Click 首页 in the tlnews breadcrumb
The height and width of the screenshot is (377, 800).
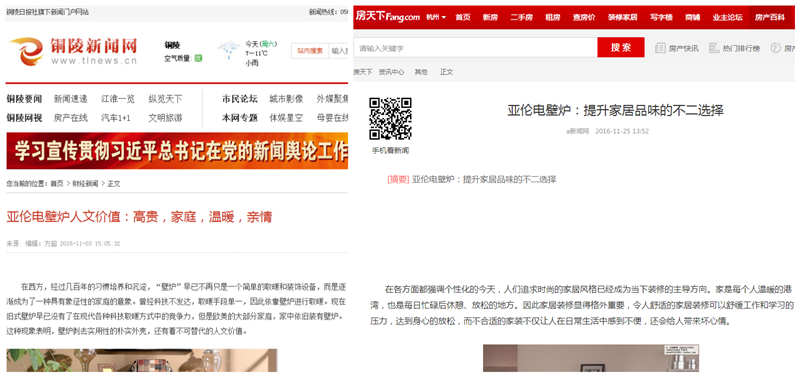pyautogui.click(x=57, y=183)
